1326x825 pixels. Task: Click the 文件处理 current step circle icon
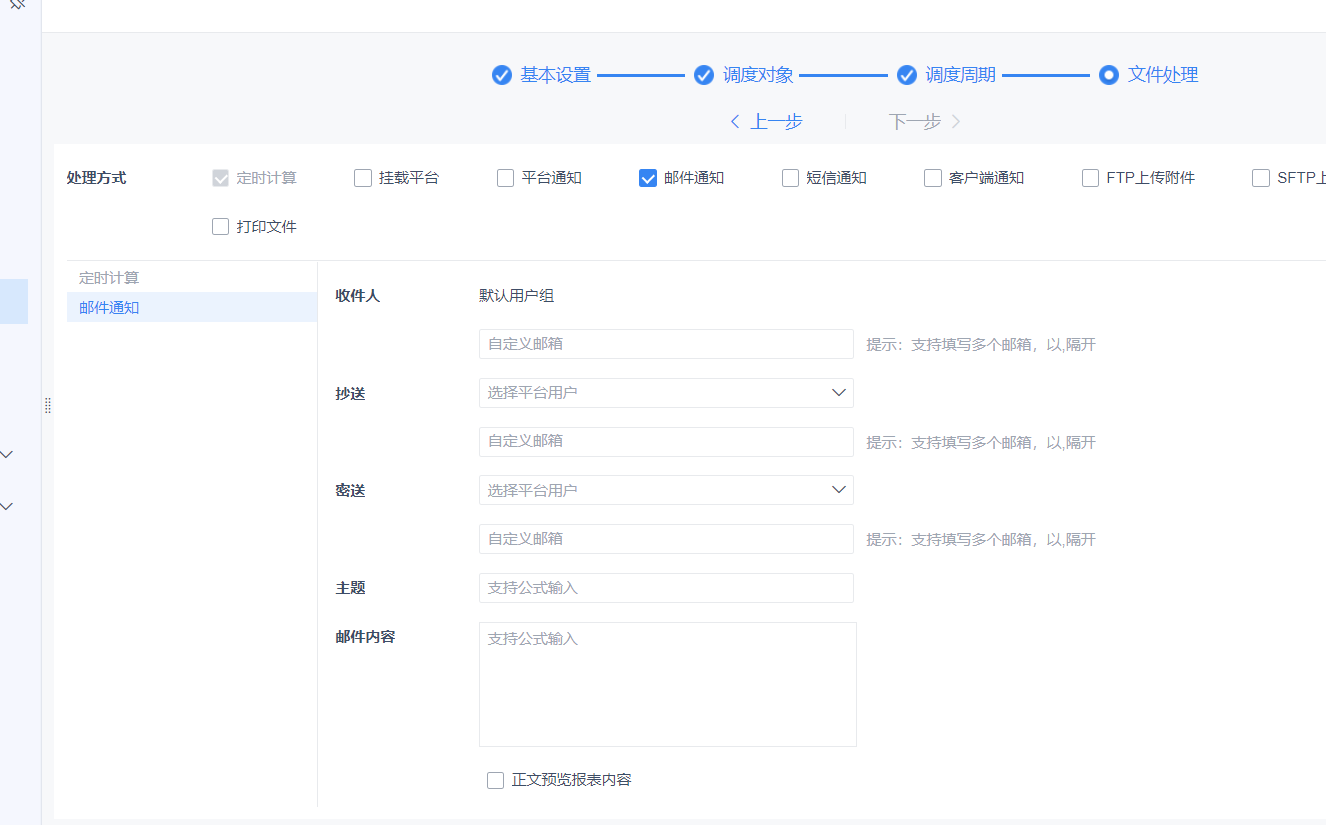pyautogui.click(x=1108, y=75)
